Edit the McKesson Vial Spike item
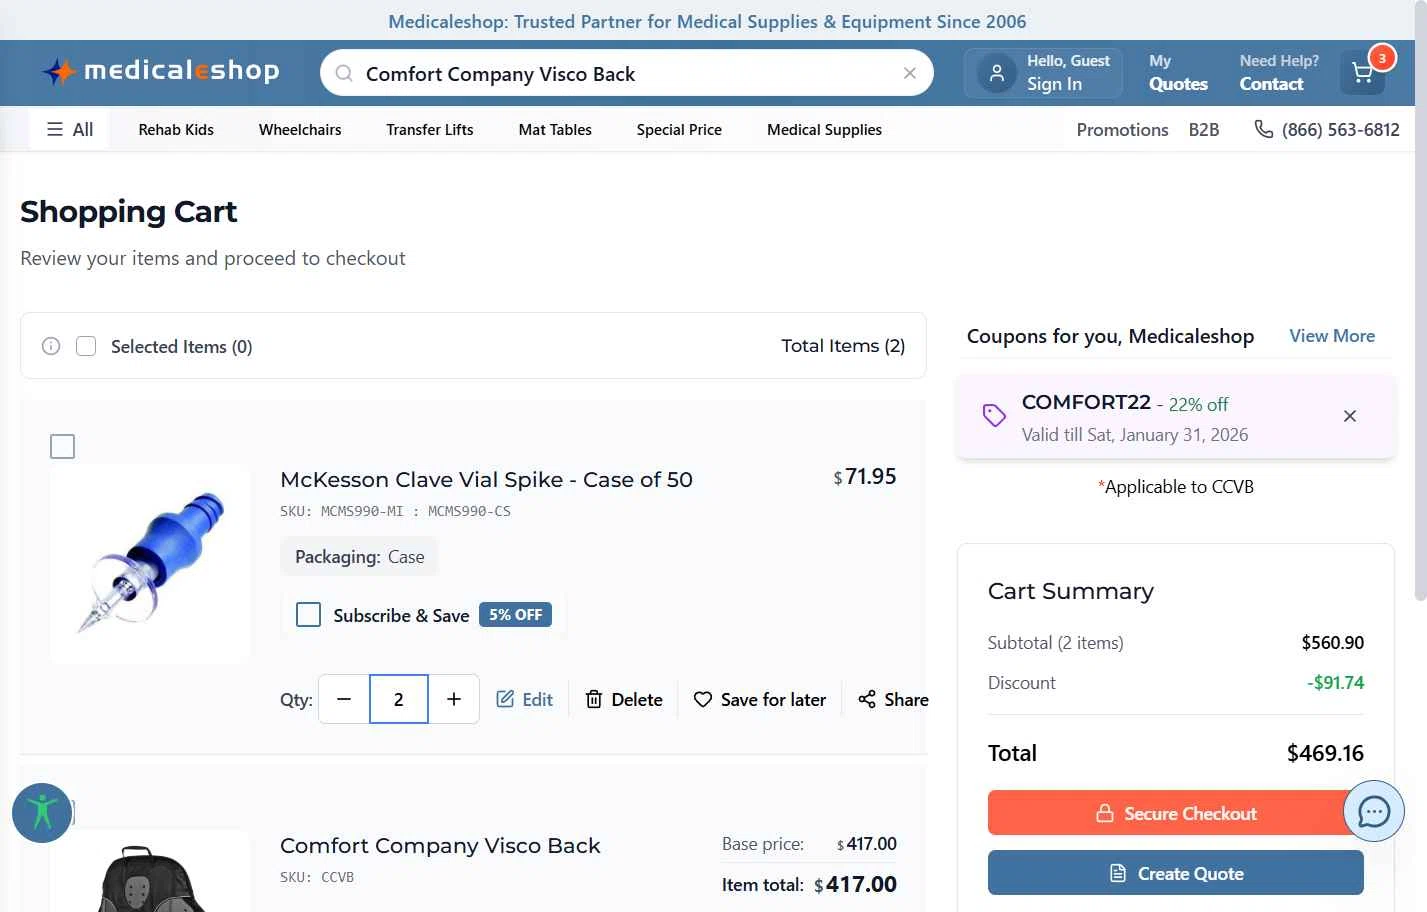Screen dimensions: 1427x912 (525, 699)
